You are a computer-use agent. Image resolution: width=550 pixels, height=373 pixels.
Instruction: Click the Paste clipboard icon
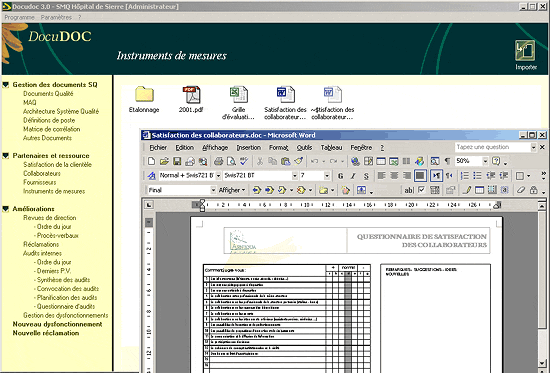pyautogui.click(x=286, y=161)
